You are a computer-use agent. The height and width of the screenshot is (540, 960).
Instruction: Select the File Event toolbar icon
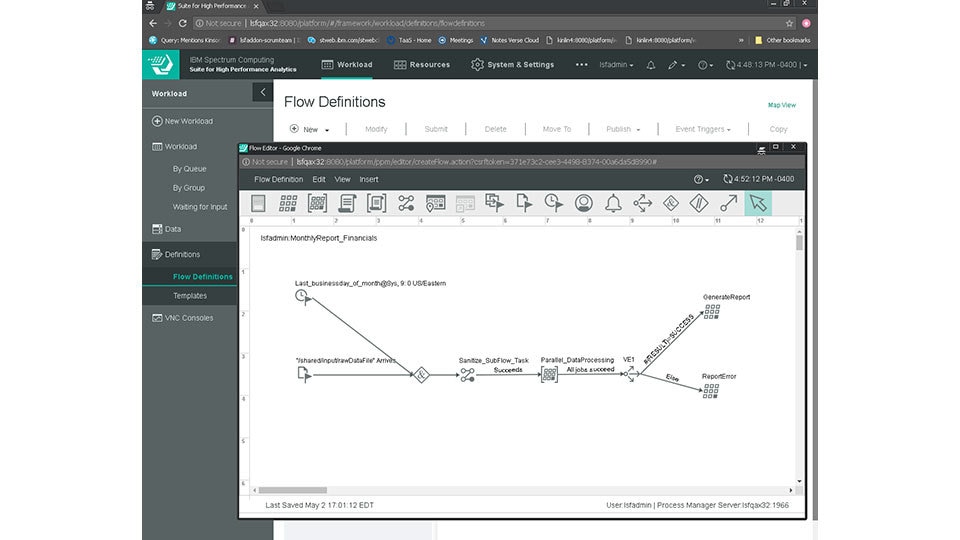coord(524,203)
